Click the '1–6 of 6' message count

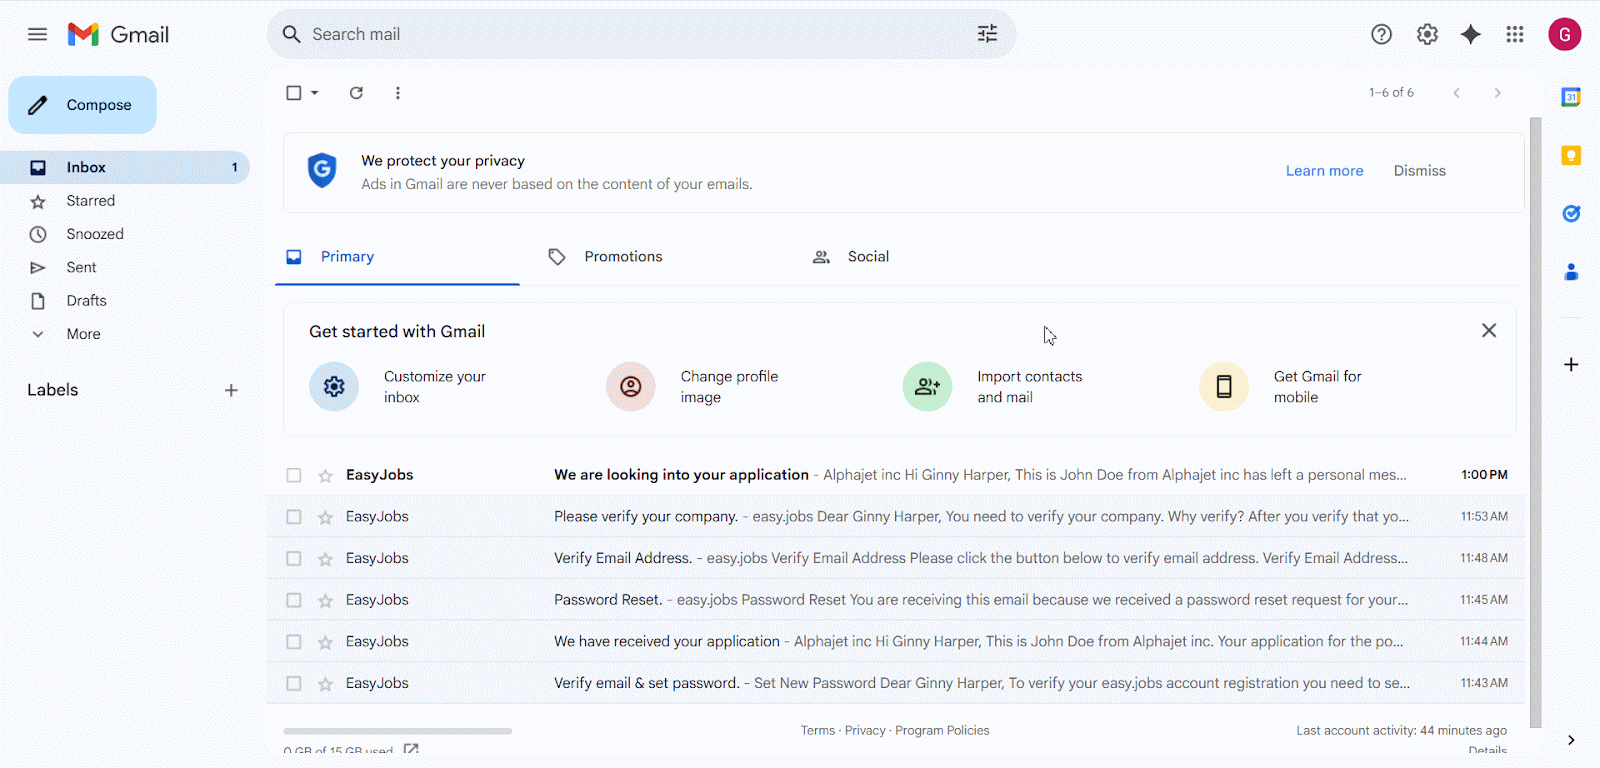pos(1391,93)
